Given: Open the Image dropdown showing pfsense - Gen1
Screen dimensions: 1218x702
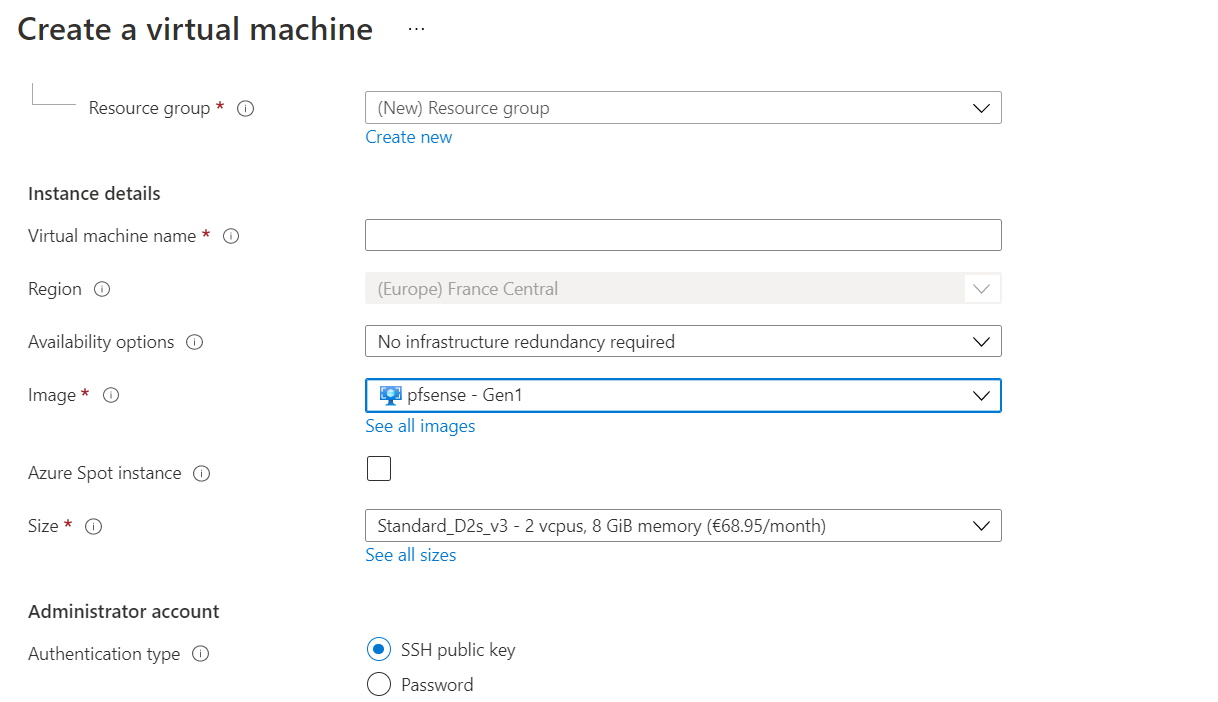Looking at the screenshot, I should (x=683, y=395).
